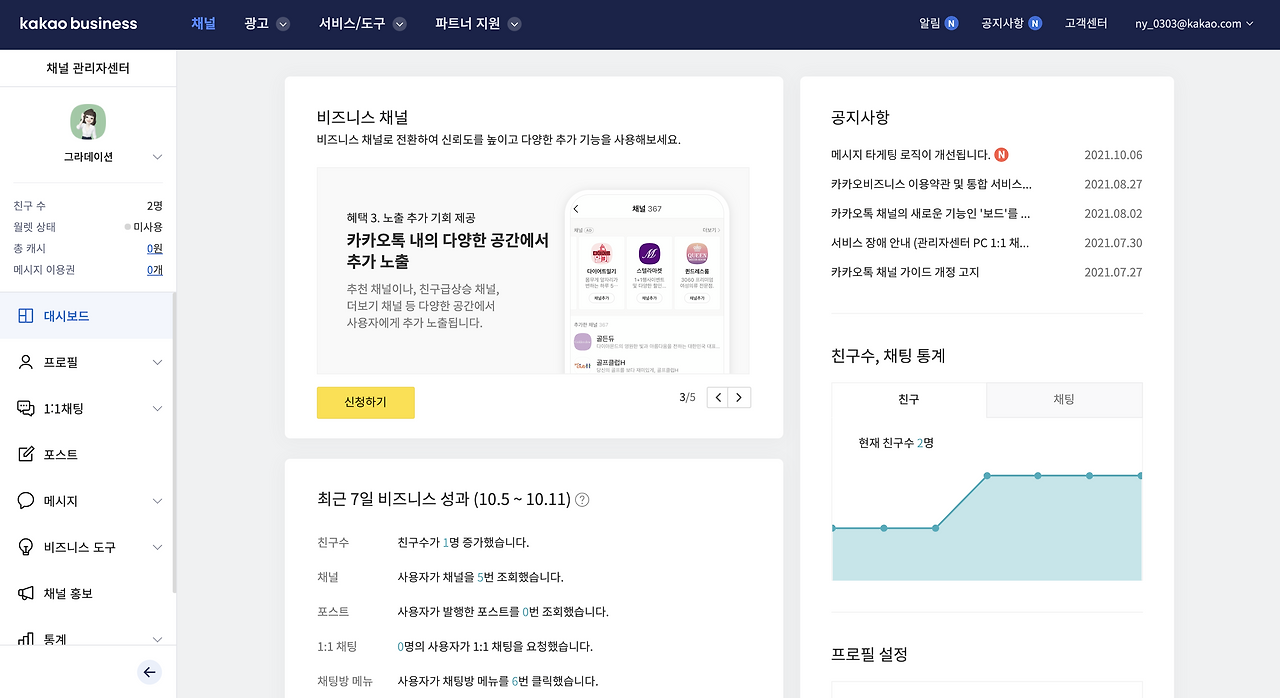Click 친구수가 1명 증가했습니다. row
This screenshot has height=698, width=1280.
pos(463,543)
